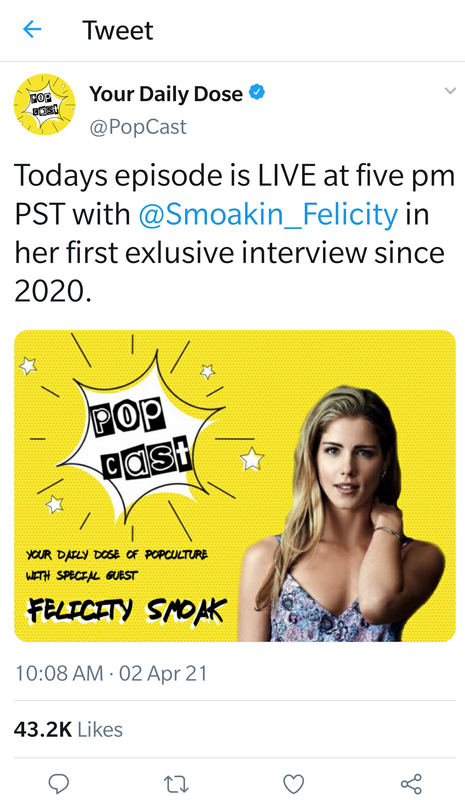Like the tweet with the heart icon

[293, 784]
